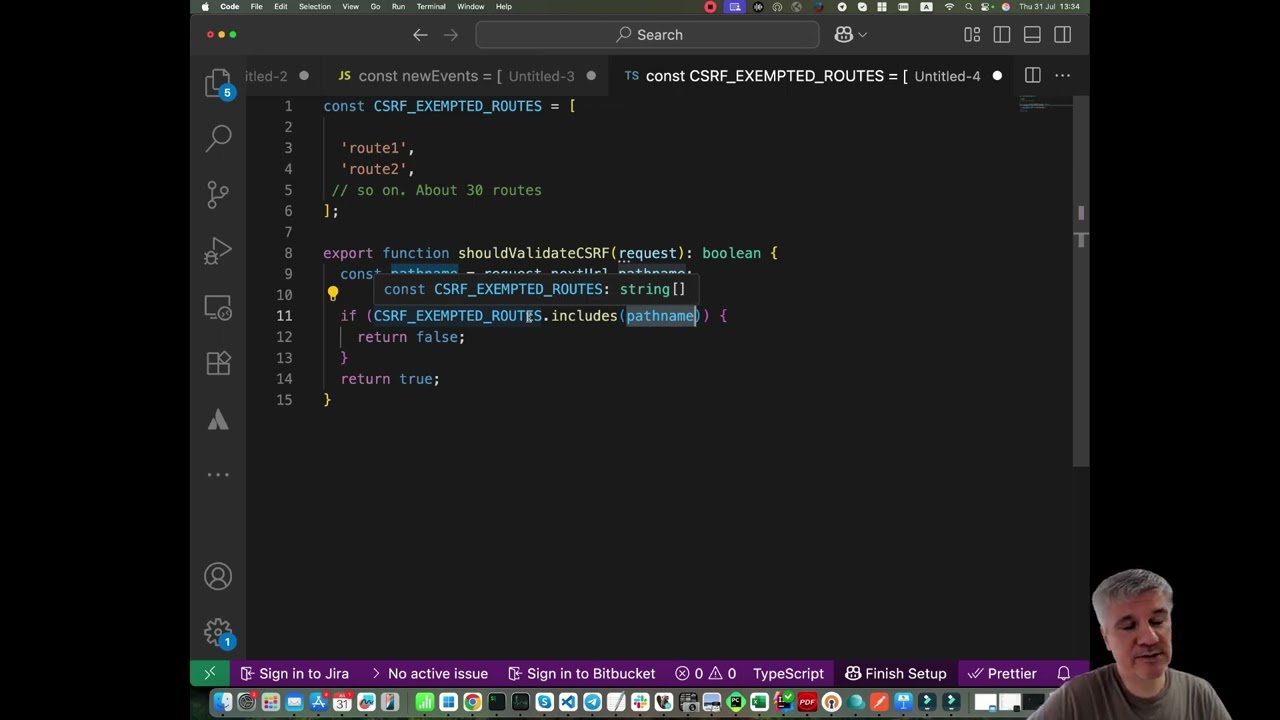Click the red recording icon in menu bar
This screenshot has height=720, width=1280.
(x=711, y=7)
